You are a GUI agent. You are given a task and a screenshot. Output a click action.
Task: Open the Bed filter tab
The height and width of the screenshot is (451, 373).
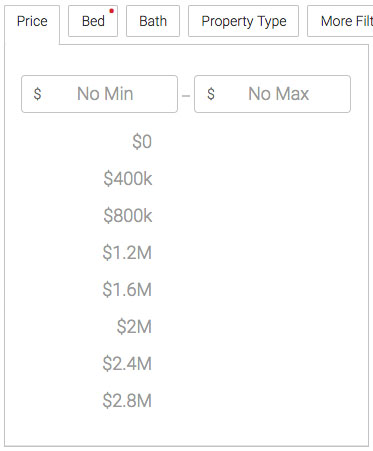[x=93, y=21]
